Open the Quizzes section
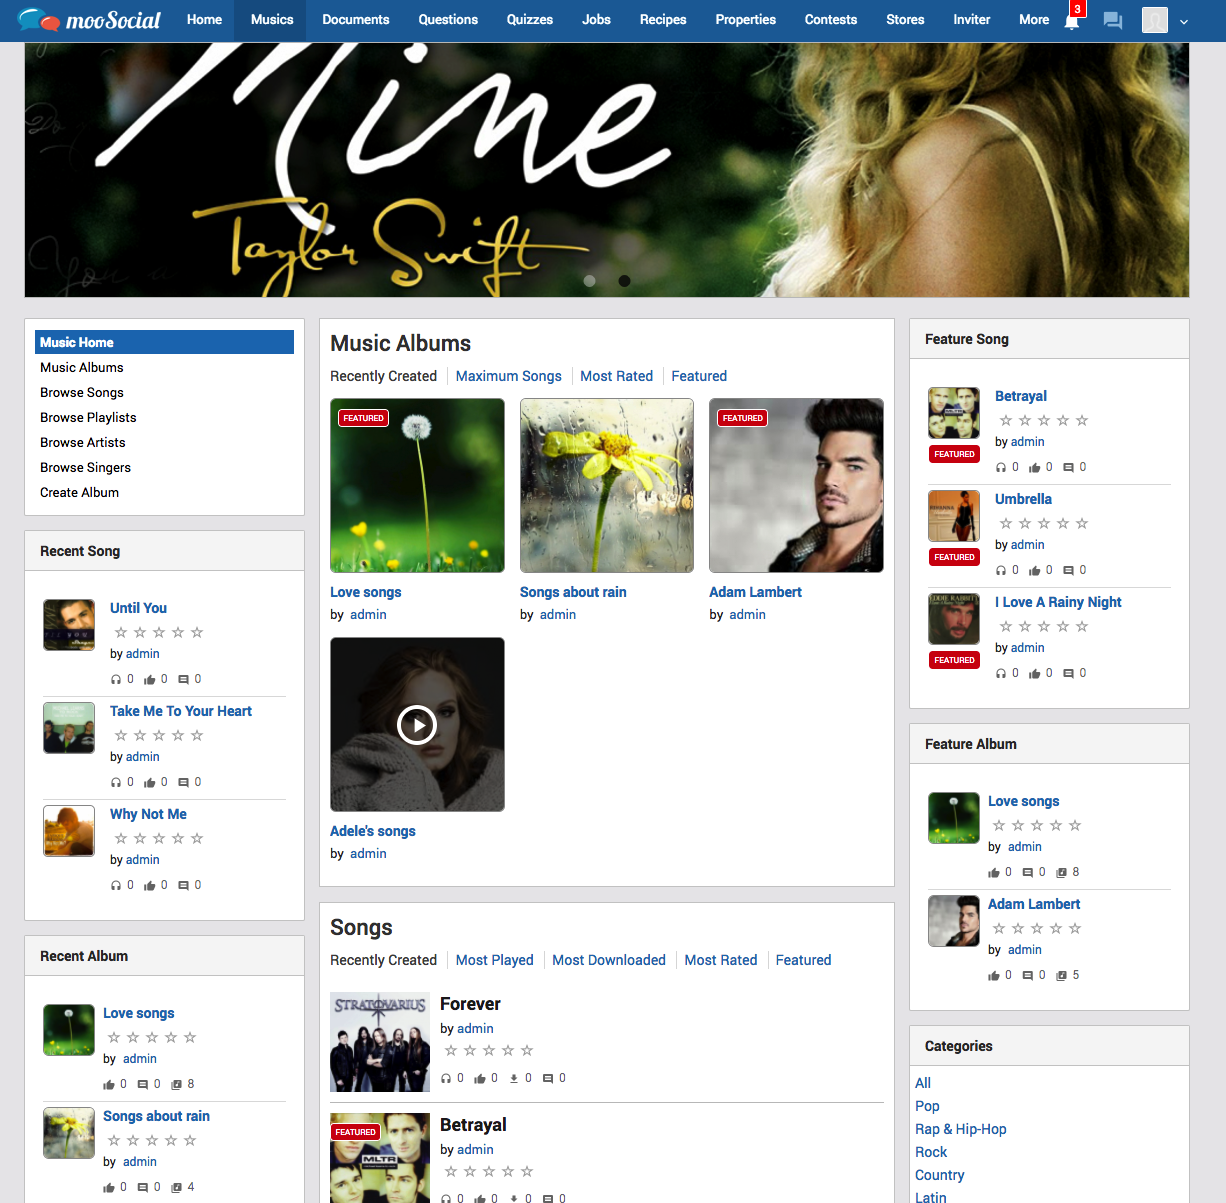 530,20
